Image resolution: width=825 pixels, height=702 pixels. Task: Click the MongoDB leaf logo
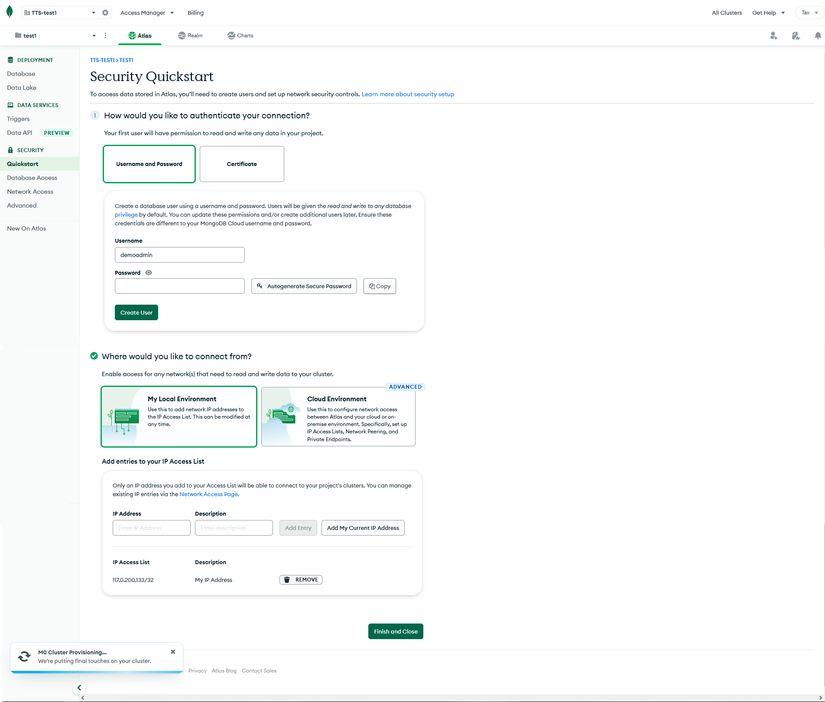pyautogui.click(x=9, y=12)
